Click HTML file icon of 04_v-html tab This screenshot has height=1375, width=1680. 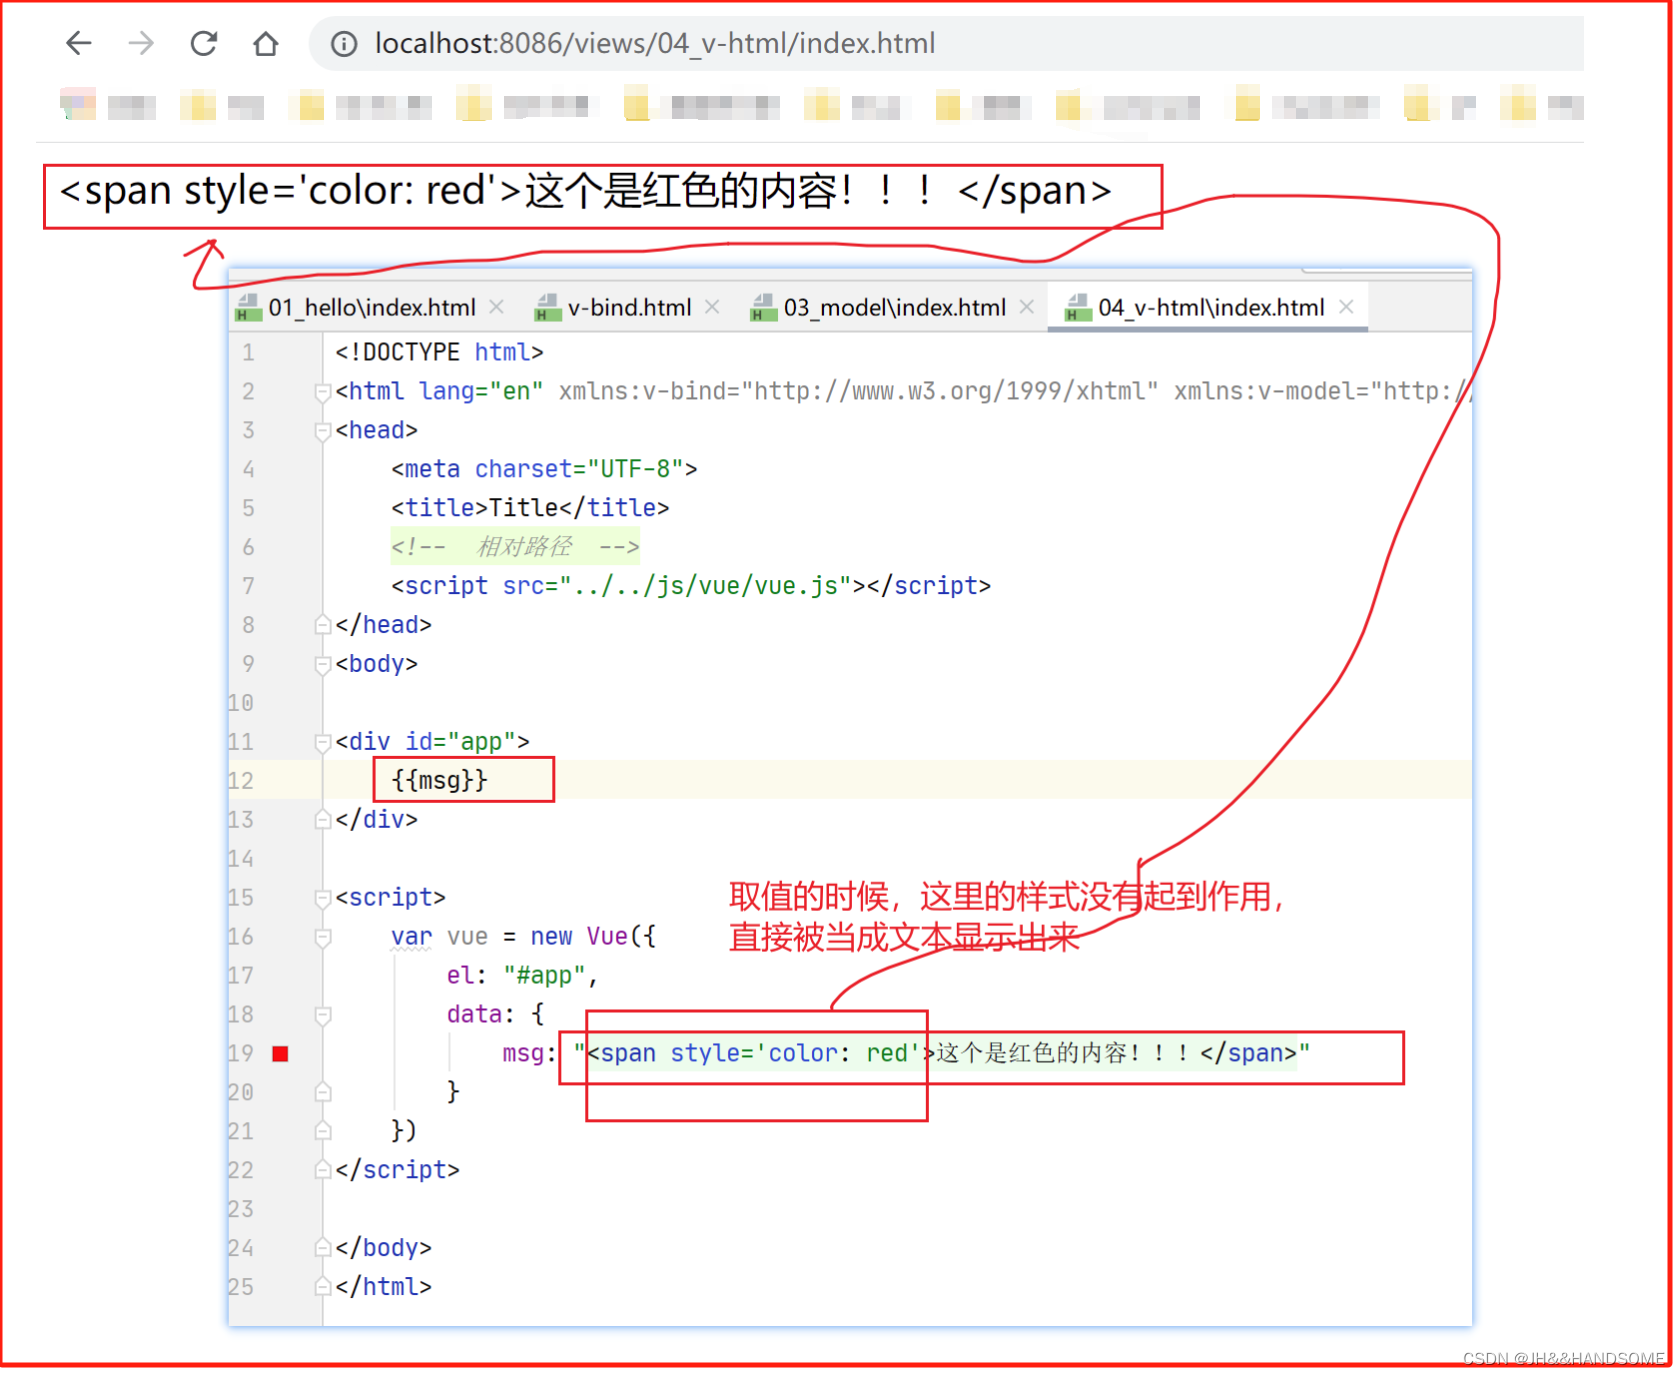tap(1078, 308)
